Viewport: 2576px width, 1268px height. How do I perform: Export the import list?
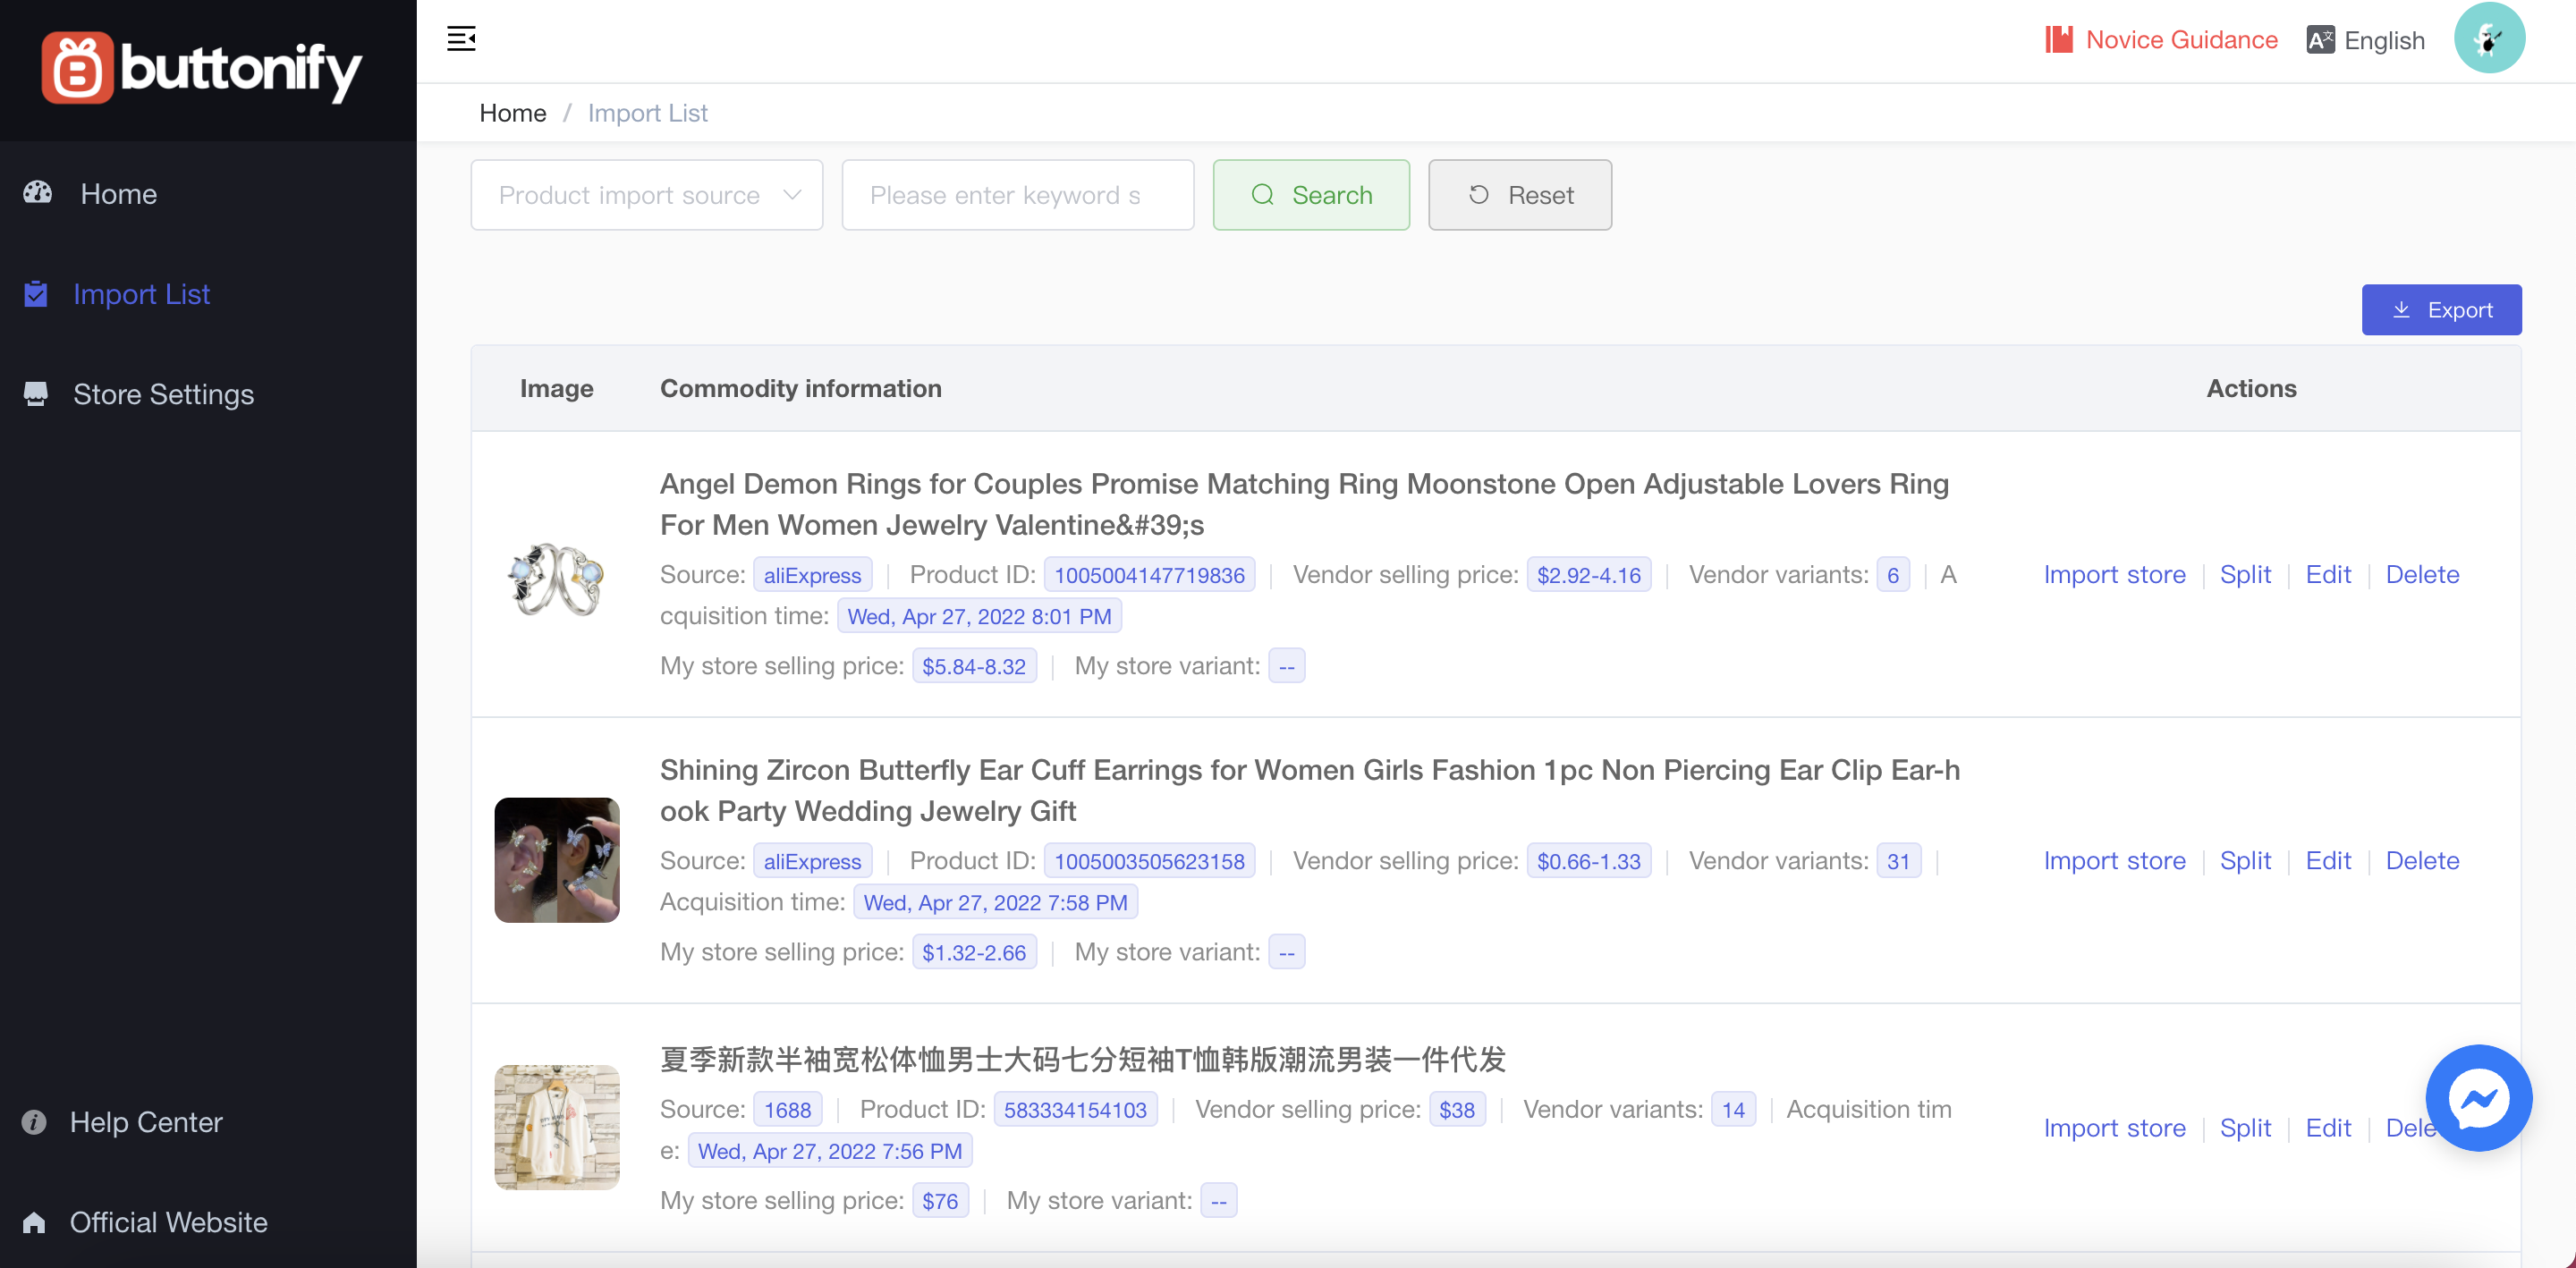[x=2440, y=310]
